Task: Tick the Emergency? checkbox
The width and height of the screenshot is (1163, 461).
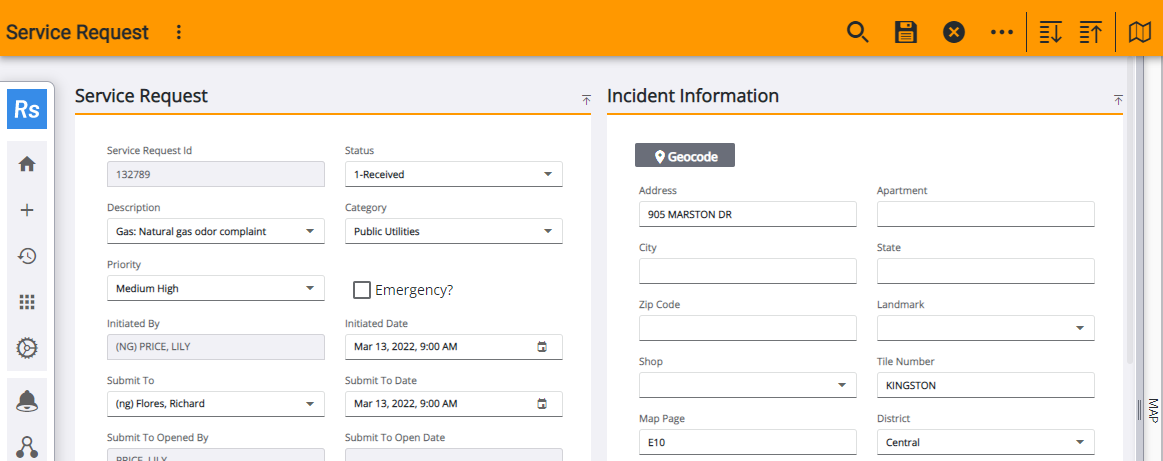Action: pos(362,290)
